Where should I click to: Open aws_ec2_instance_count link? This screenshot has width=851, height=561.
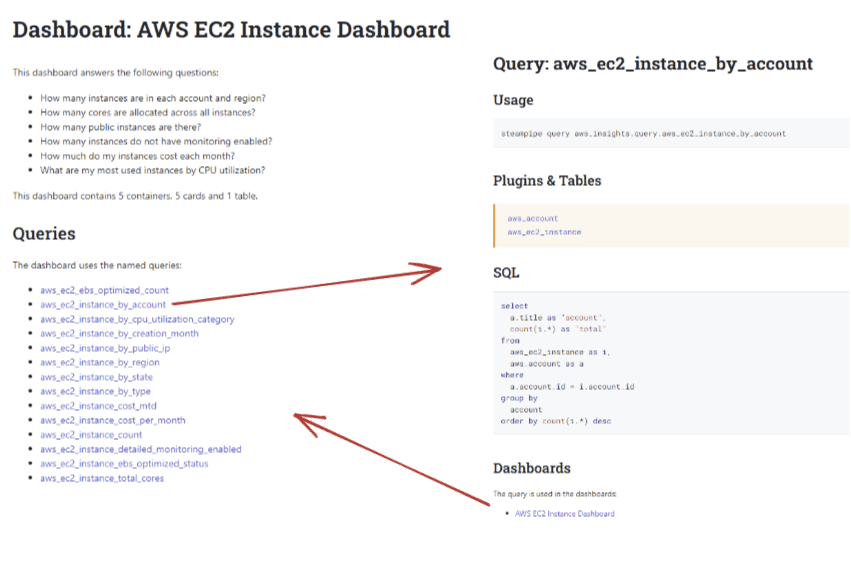(x=91, y=435)
